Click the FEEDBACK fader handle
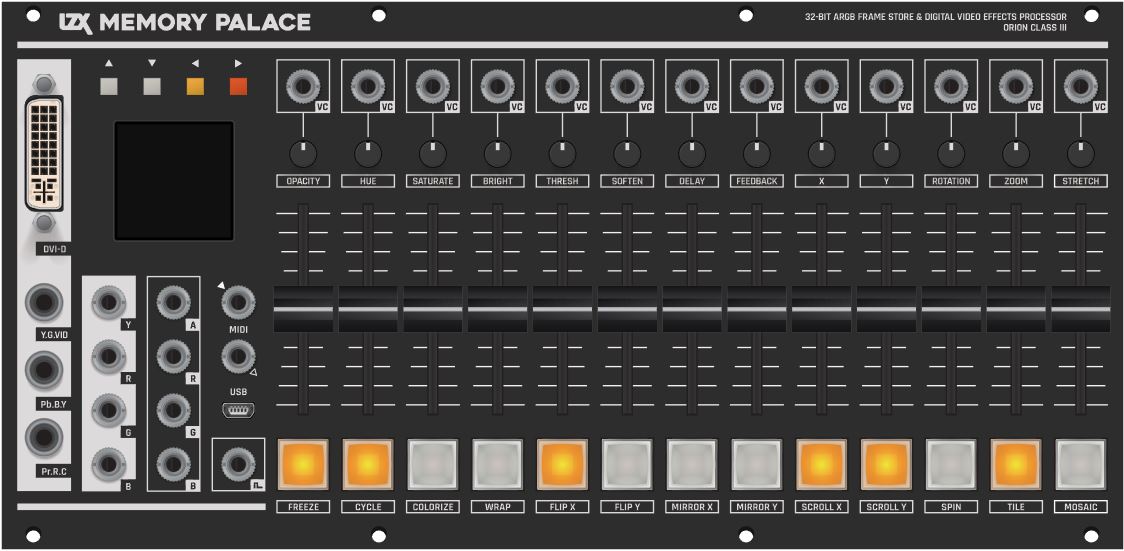 point(756,309)
